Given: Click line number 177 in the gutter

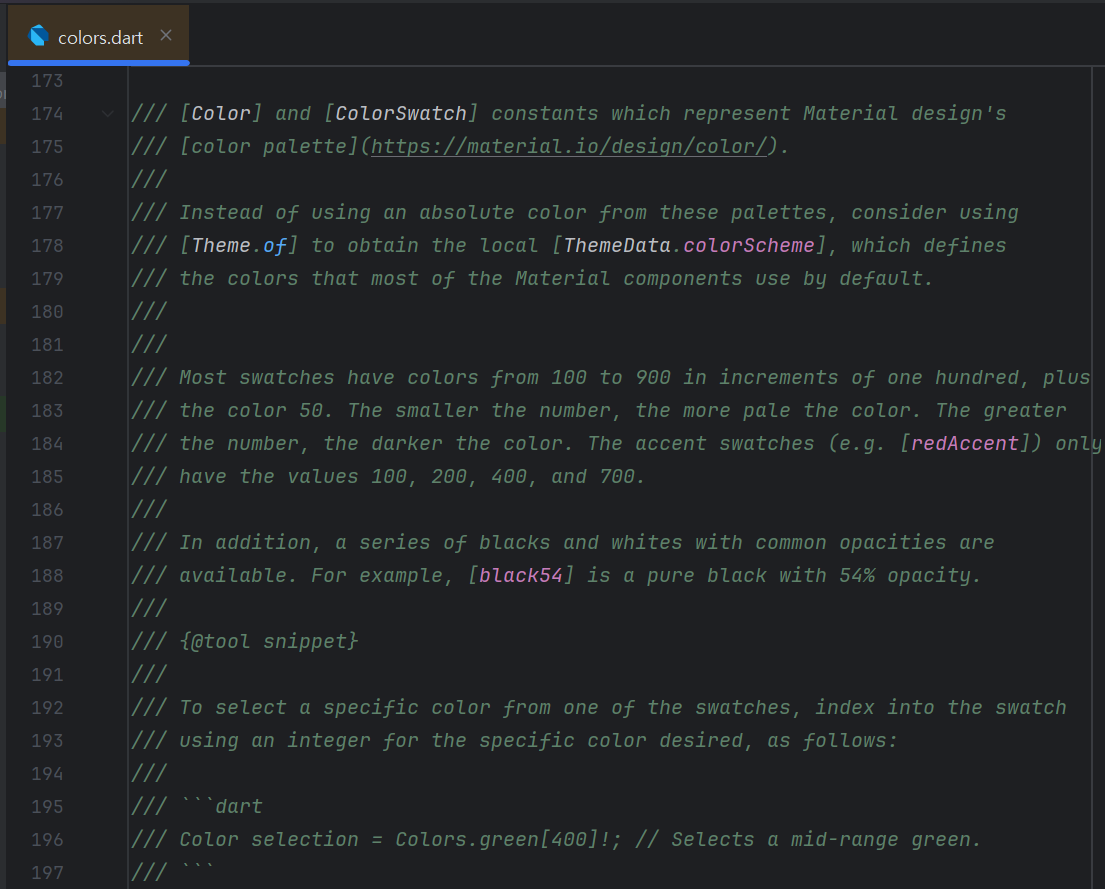Looking at the screenshot, I should click(x=47, y=213).
